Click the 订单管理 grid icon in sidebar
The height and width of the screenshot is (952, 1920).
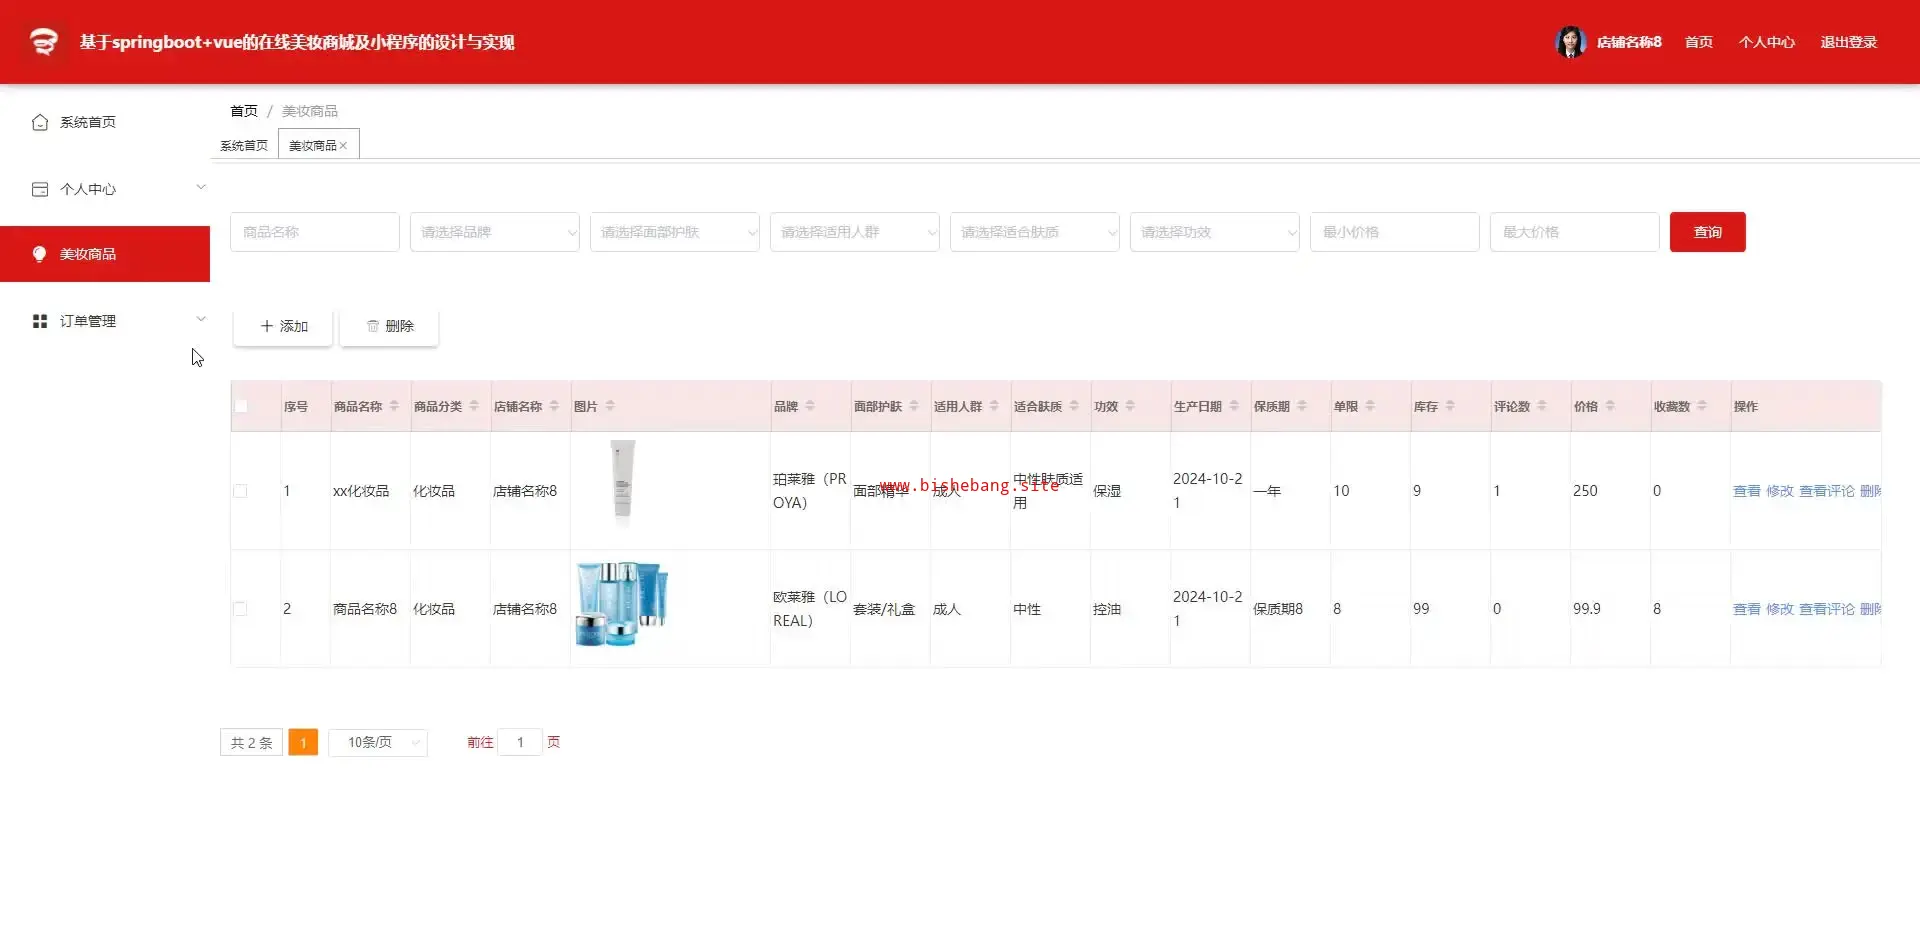(40, 321)
